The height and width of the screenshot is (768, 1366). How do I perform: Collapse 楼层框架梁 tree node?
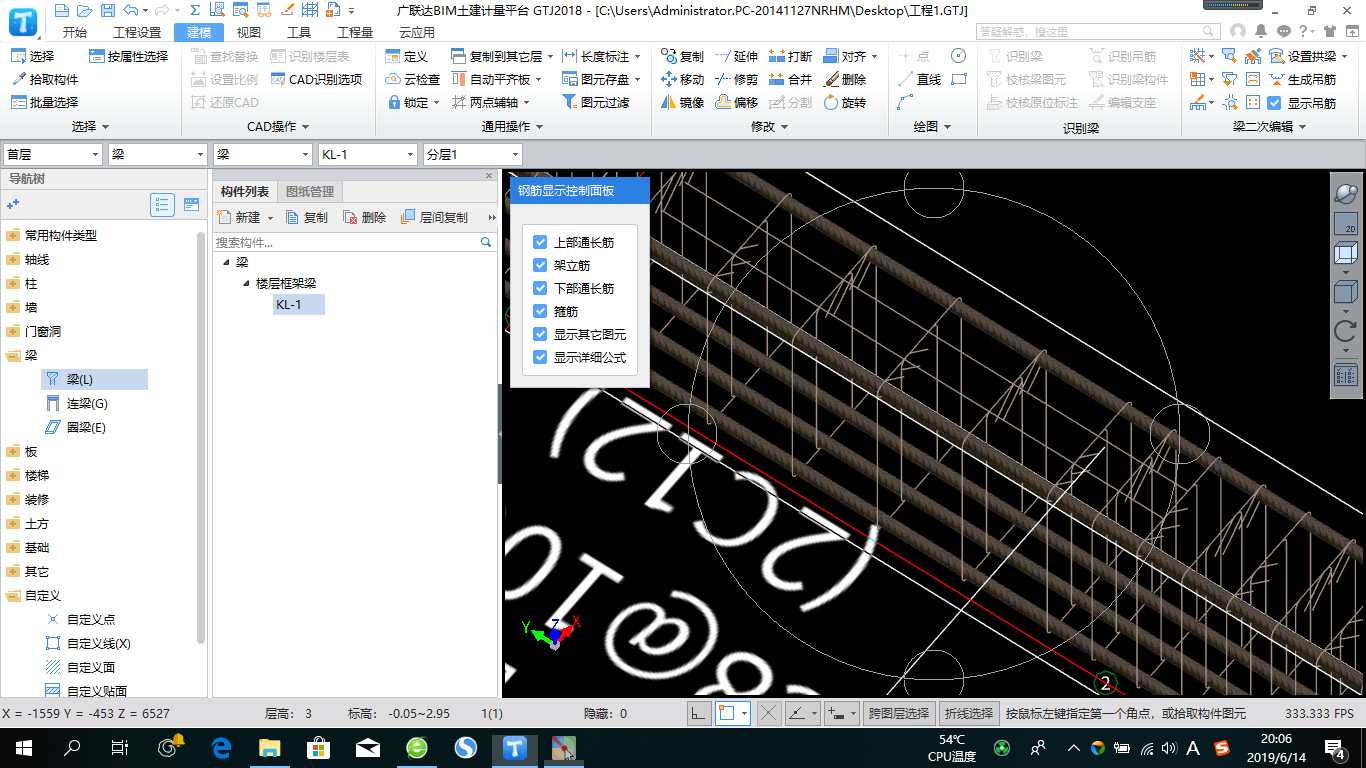coord(247,284)
